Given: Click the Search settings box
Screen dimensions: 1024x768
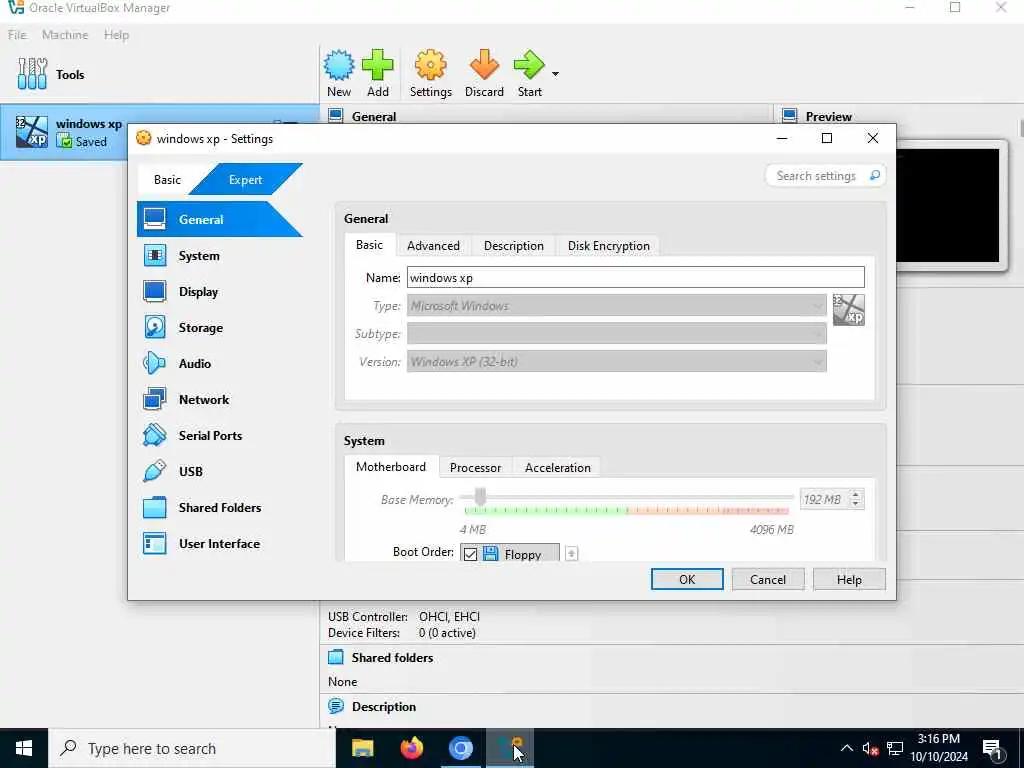Looking at the screenshot, I should click(825, 176).
